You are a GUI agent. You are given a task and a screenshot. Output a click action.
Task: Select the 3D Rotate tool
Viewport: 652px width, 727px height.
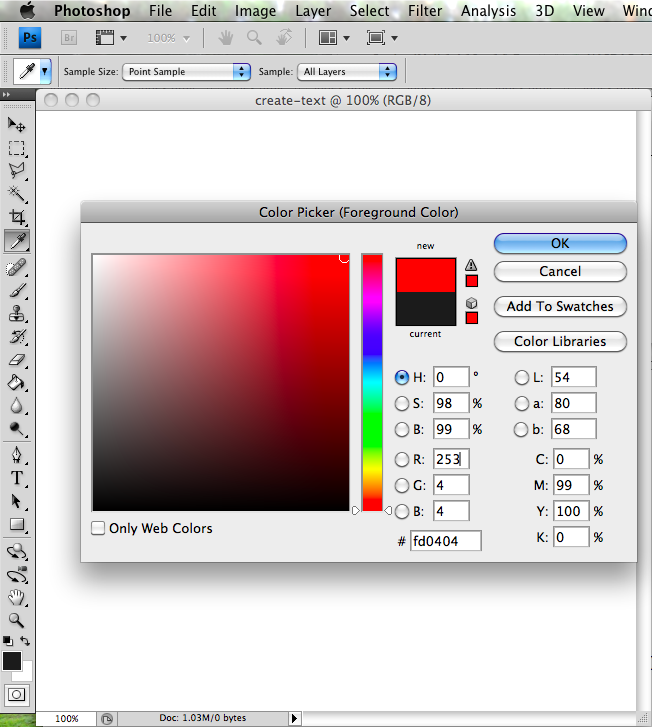(x=17, y=551)
